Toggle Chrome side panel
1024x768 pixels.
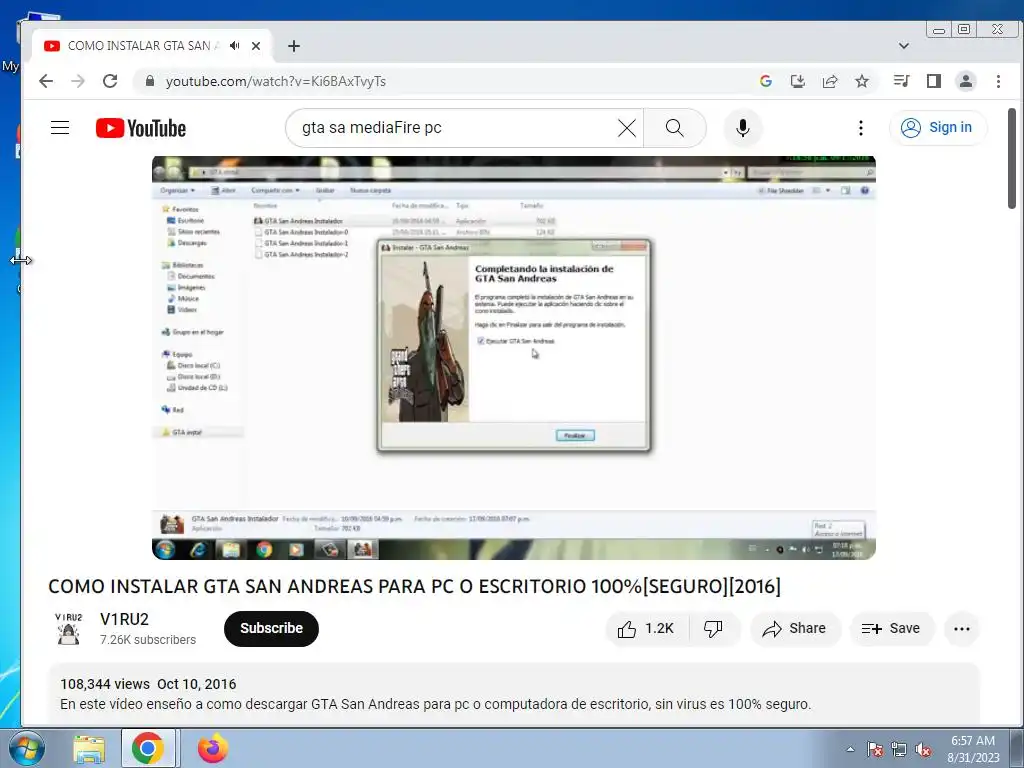coord(934,81)
